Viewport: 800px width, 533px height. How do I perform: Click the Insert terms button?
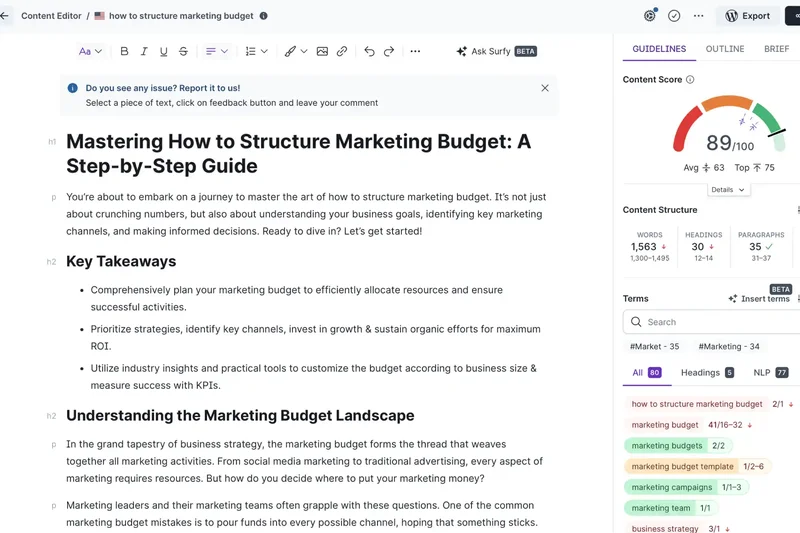tap(759, 299)
